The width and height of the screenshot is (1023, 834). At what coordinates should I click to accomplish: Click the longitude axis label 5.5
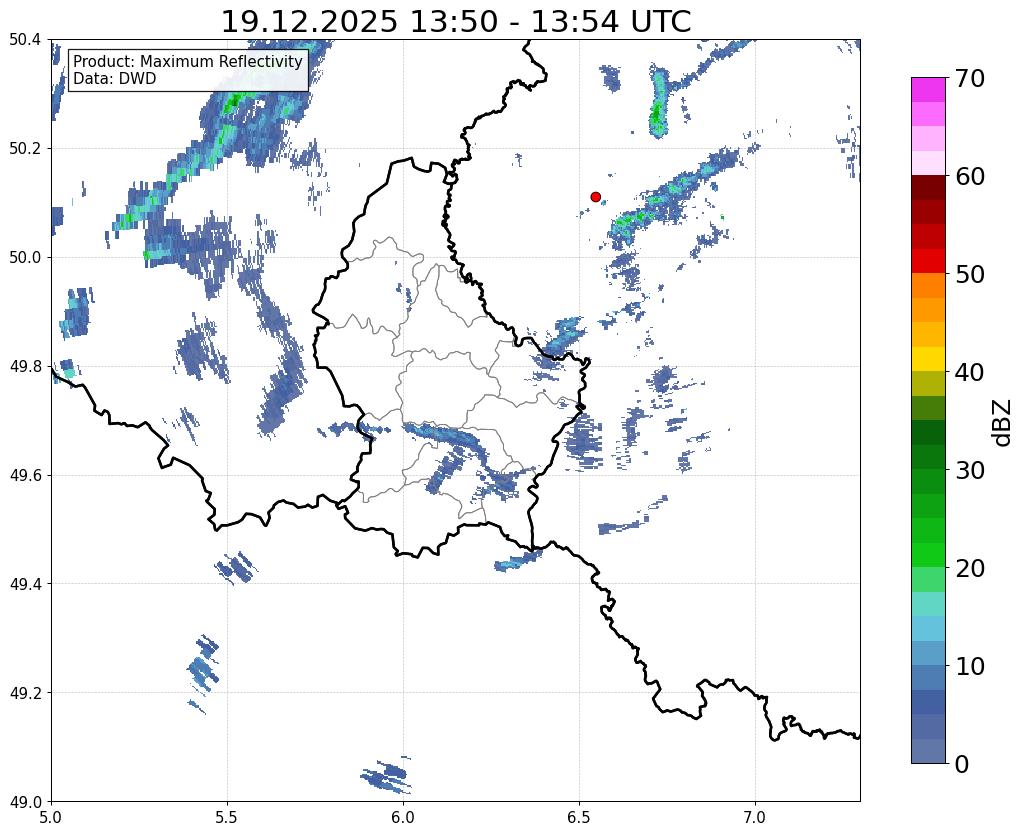(227, 817)
